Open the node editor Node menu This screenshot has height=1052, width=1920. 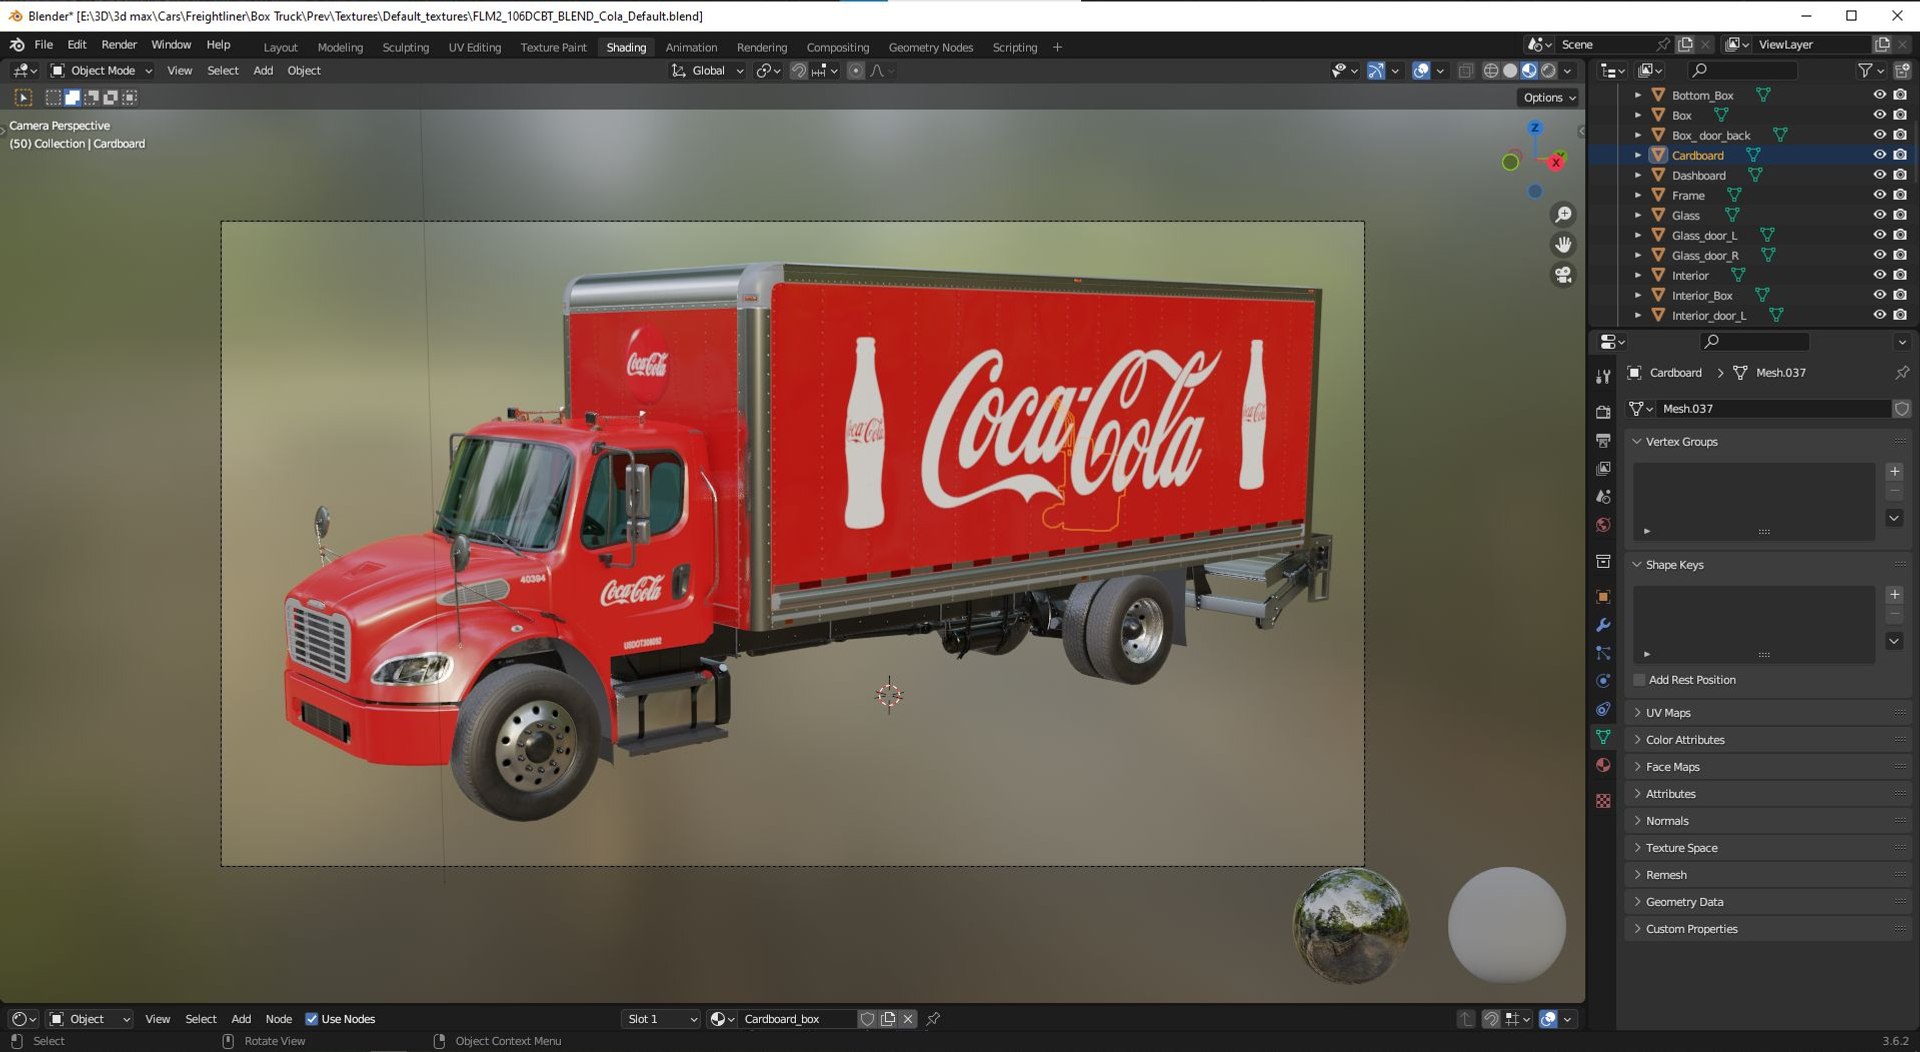(x=278, y=1019)
